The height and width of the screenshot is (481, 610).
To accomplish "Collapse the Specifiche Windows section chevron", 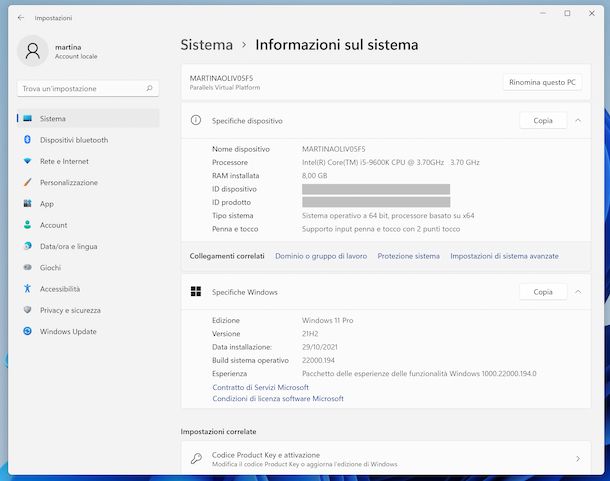I will 578,292.
